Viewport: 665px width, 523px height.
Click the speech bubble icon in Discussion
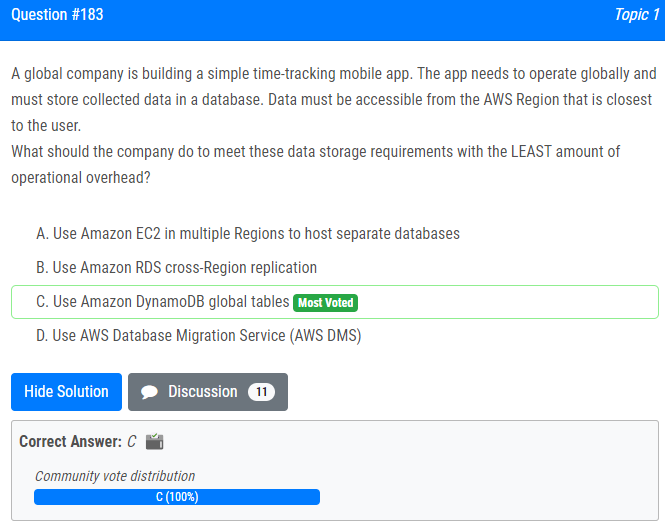(x=149, y=392)
